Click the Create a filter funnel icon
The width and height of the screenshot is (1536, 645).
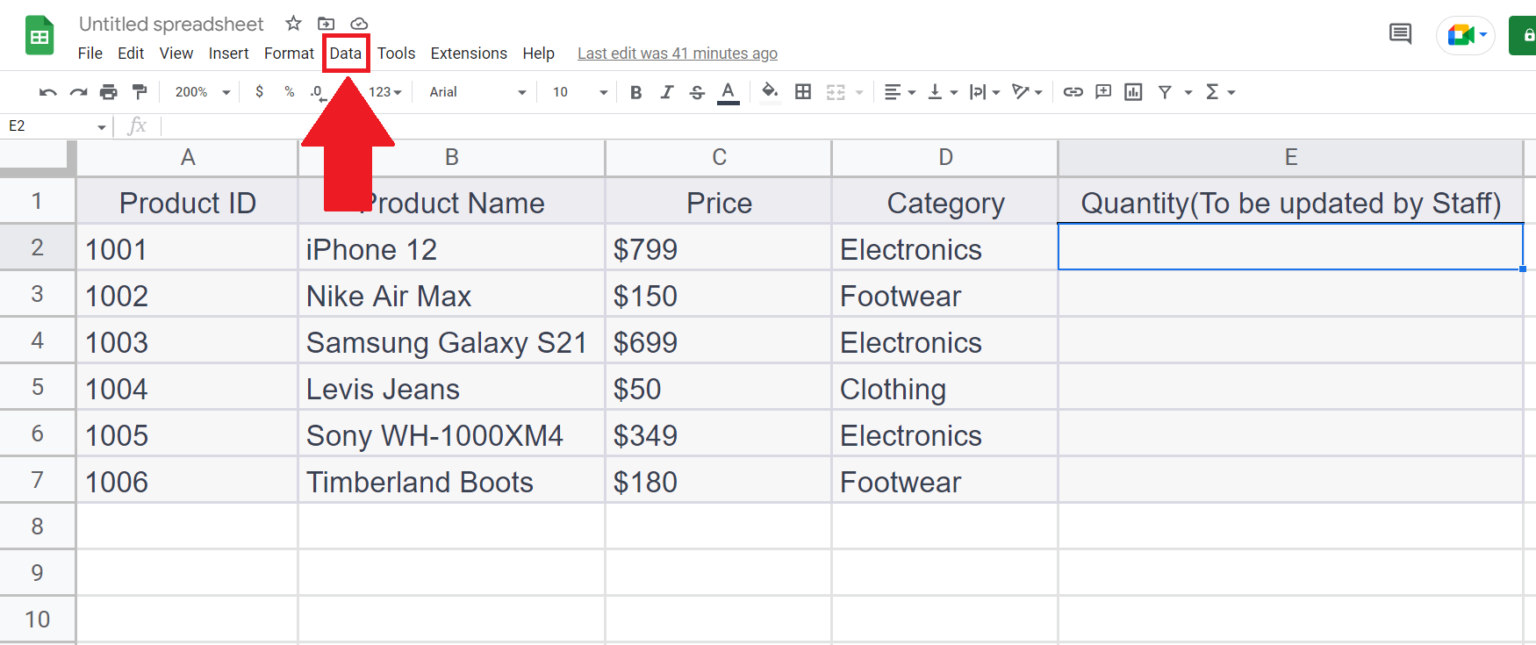(x=1165, y=92)
